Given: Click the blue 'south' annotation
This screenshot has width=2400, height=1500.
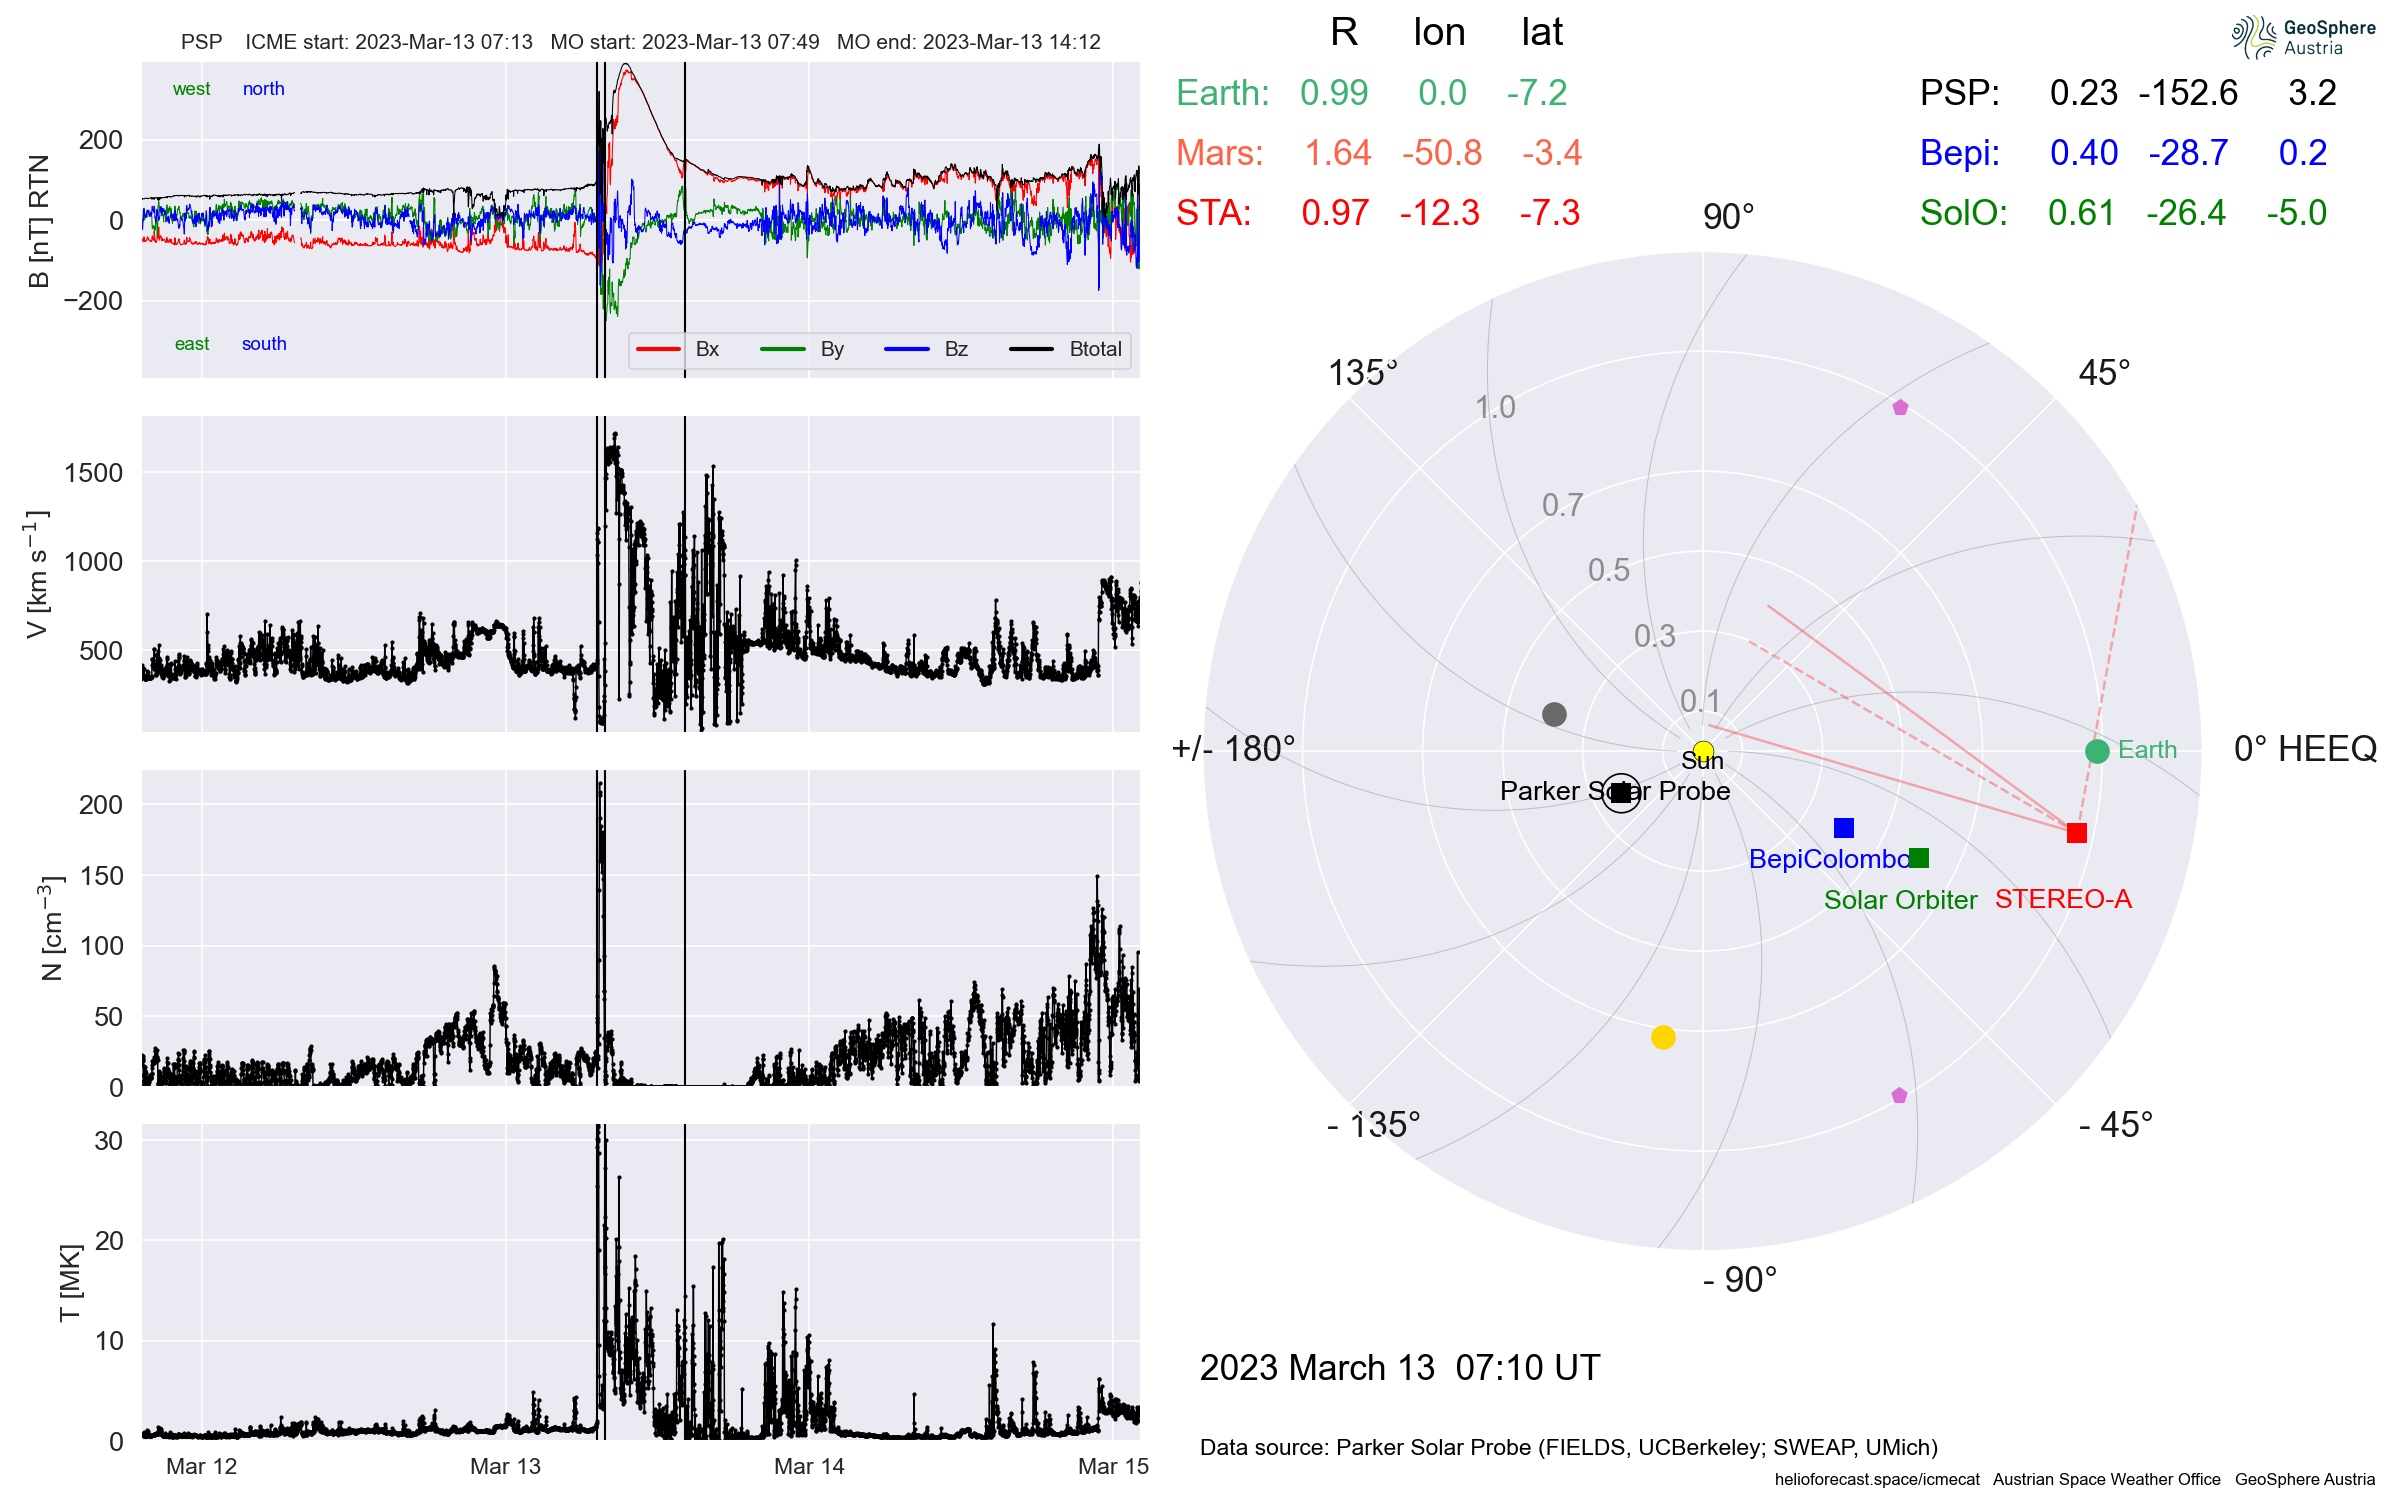Looking at the screenshot, I should coord(264,344).
